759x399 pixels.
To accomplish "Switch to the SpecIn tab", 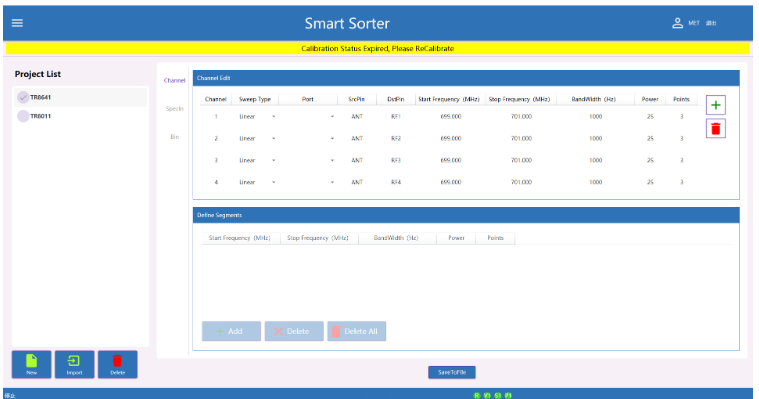I will coord(174,108).
